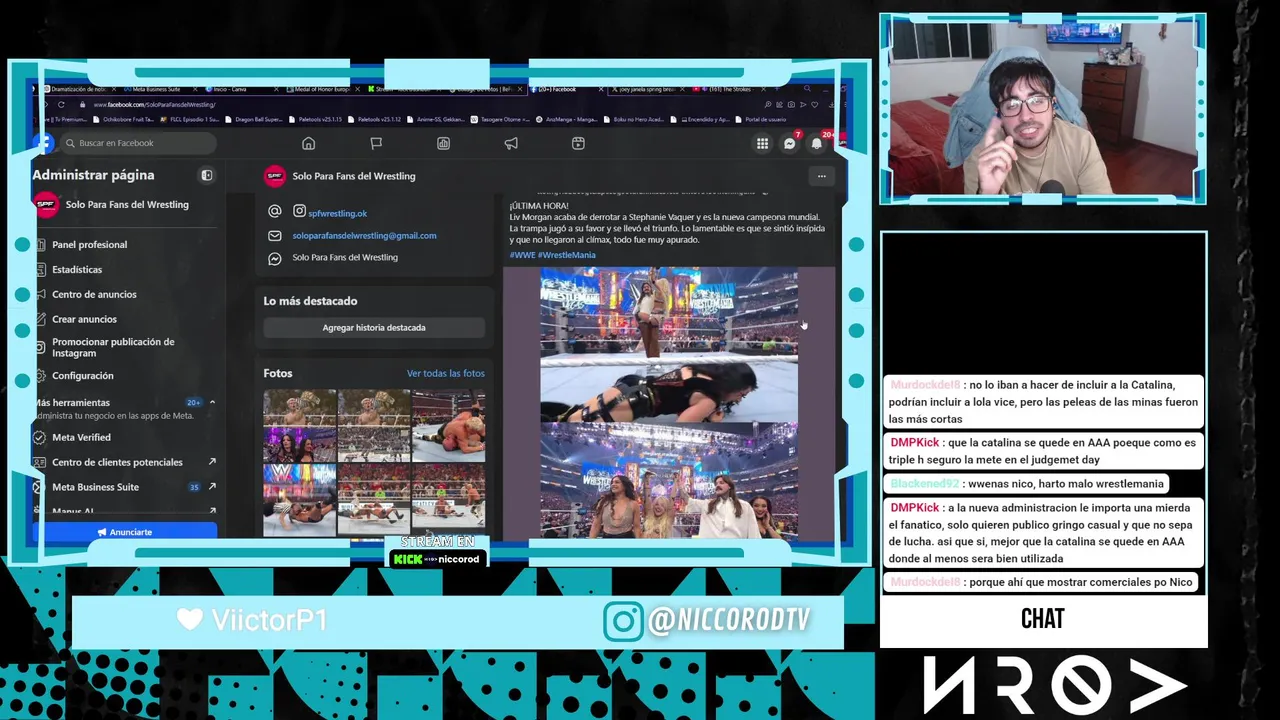Open the notifications bell icon
The height and width of the screenshot is (720, 1280).
tap(816, 143)
